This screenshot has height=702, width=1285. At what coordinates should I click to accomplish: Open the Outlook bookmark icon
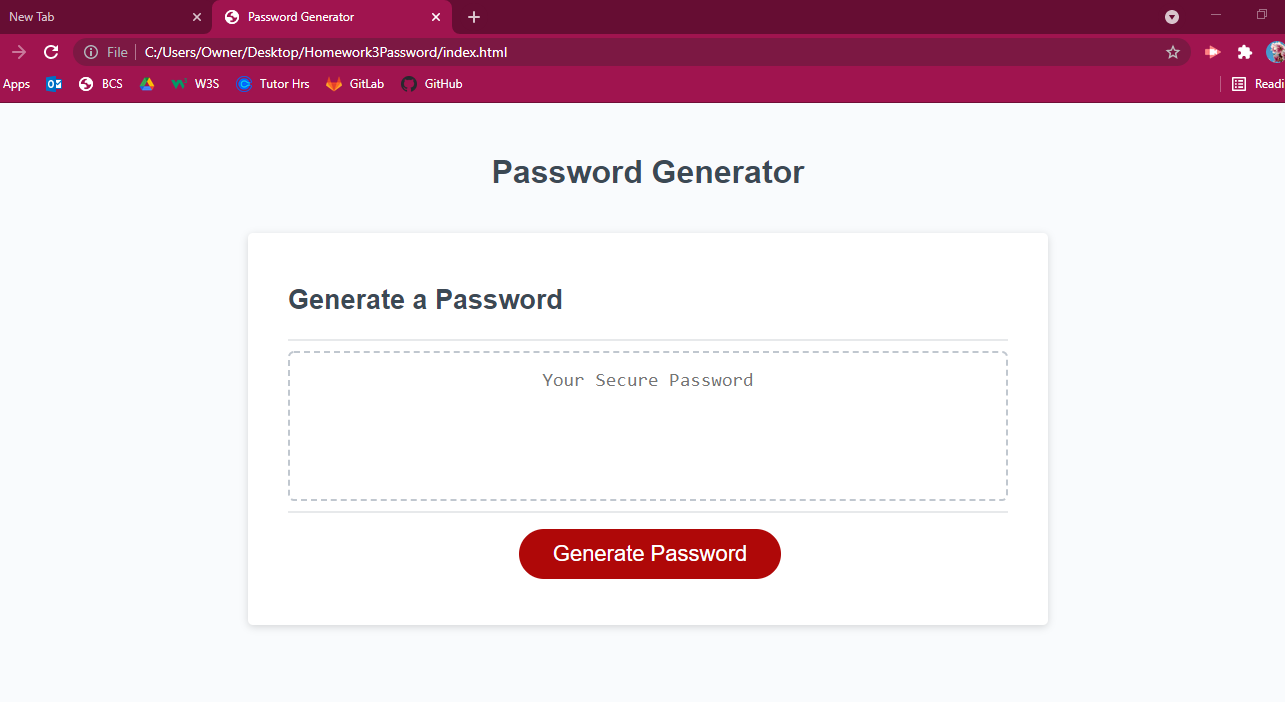click(x=54, y=84)
